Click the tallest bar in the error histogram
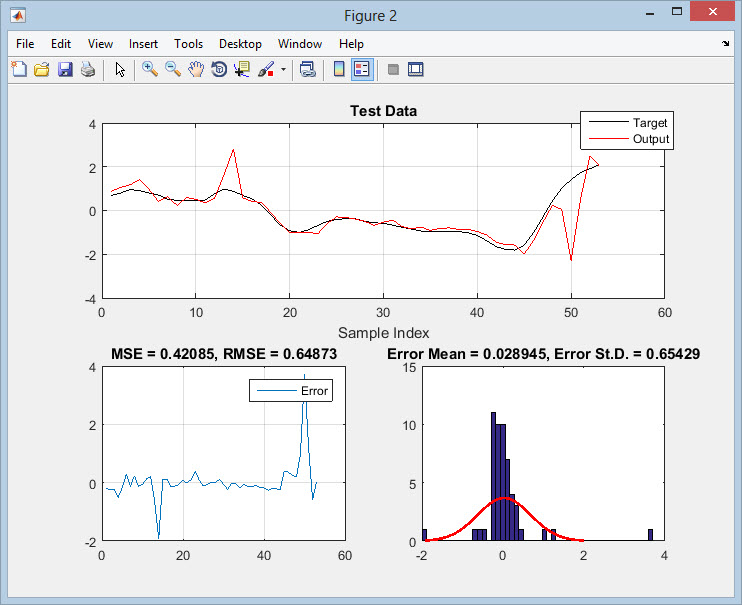Screen dimensions: 742x605 (494, 476)
